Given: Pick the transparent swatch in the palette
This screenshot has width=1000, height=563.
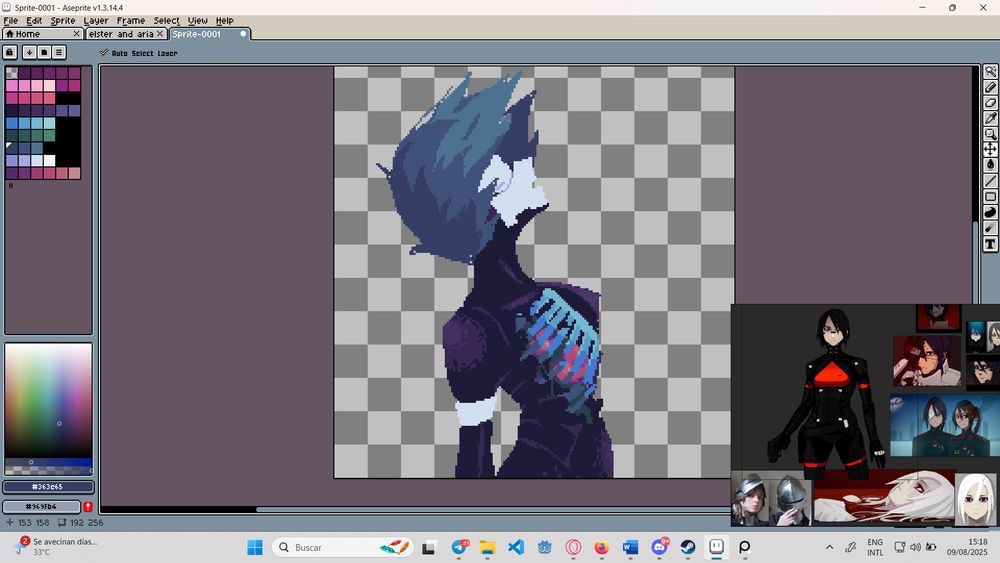Looking at the screenshot, I should click(x=11, y=73).
